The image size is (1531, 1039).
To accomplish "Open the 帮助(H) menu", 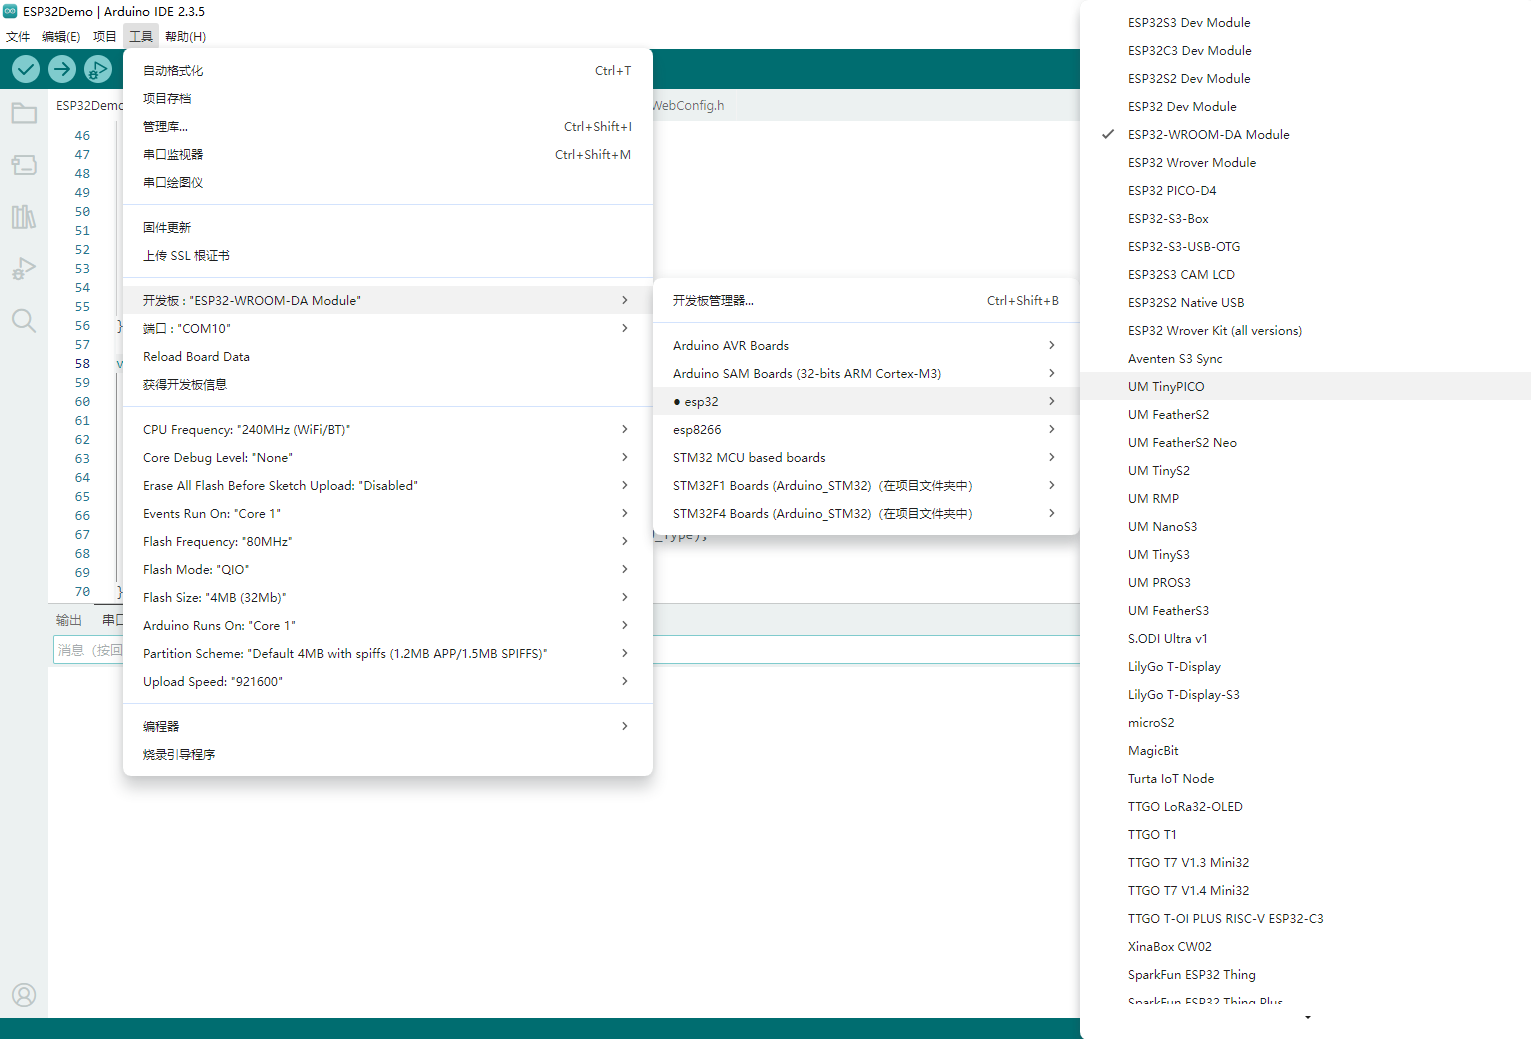I will tap(185, 36).
